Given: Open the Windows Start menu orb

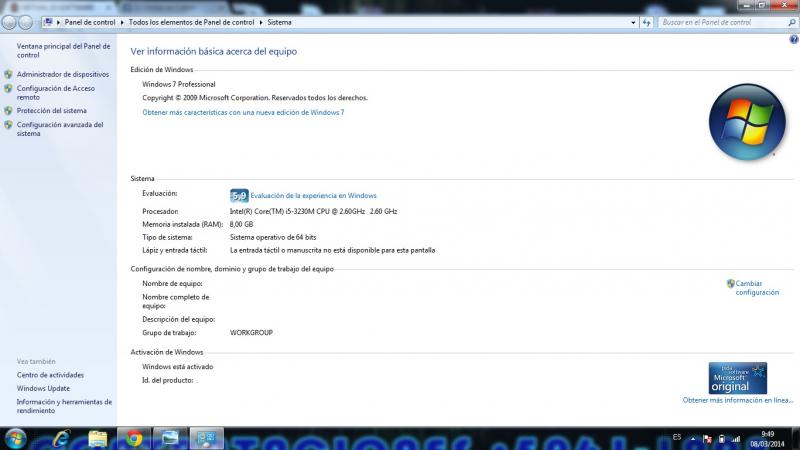Looking at the screenshot, I should 15,439.
